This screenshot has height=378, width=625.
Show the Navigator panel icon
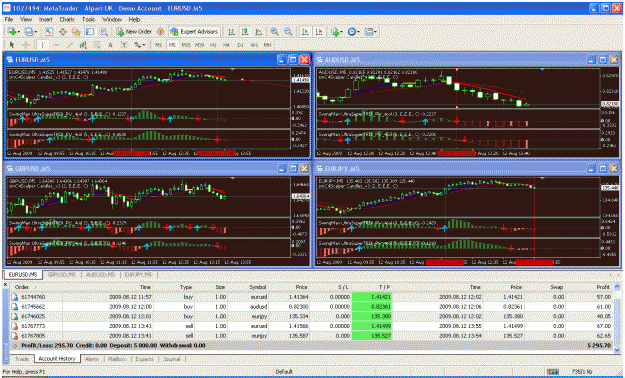tap(76, 32)
